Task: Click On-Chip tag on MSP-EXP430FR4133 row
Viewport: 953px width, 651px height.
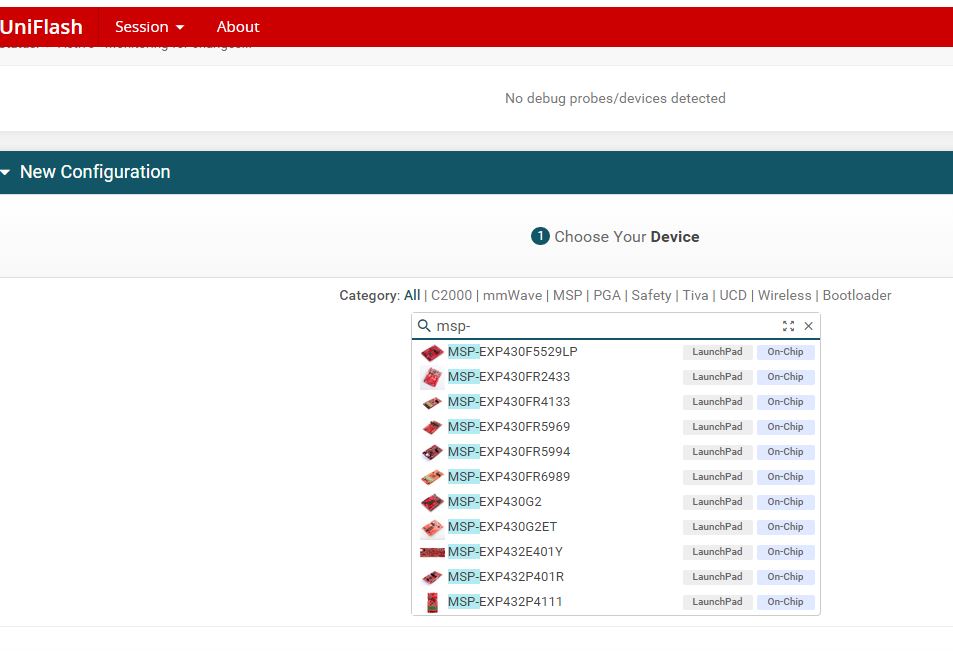Action: pos(785,402)
